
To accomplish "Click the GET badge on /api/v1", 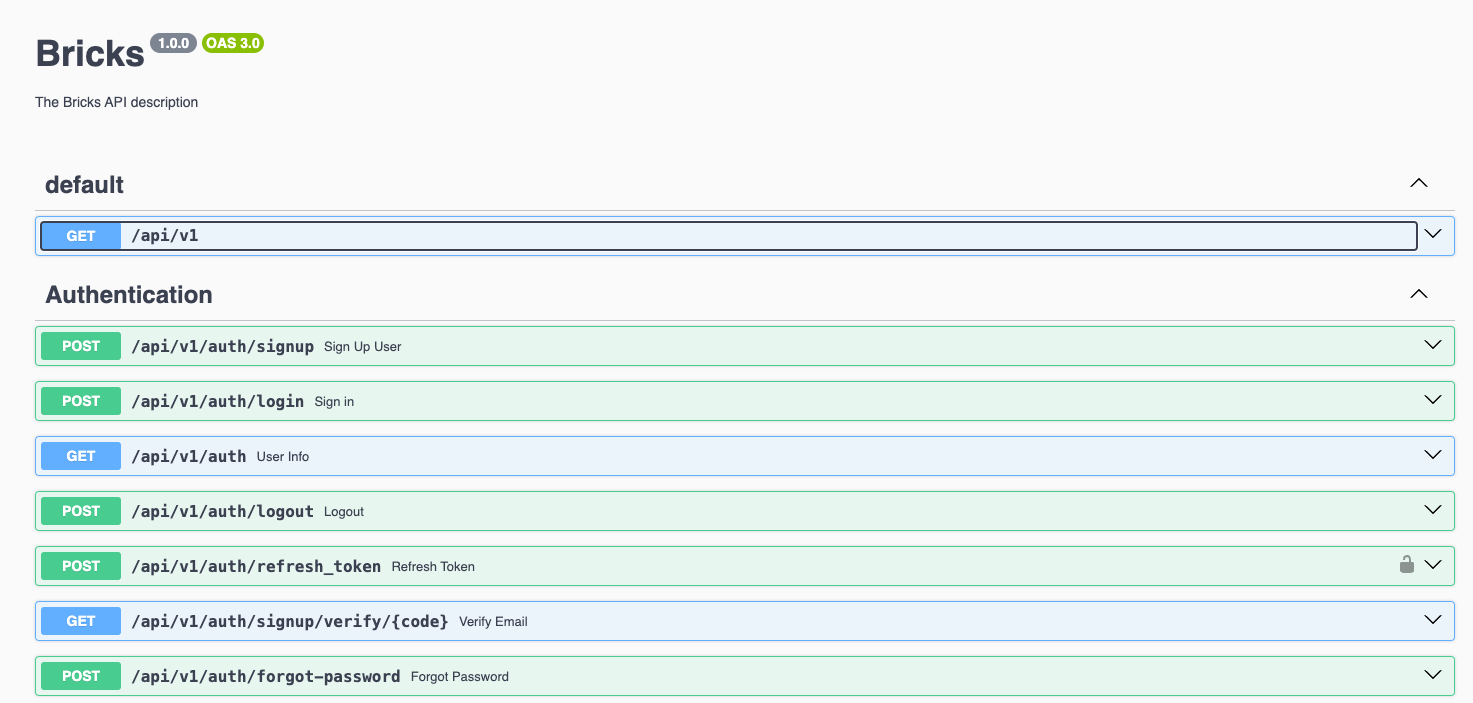I will pyautogui.click(x=80, y=235).
